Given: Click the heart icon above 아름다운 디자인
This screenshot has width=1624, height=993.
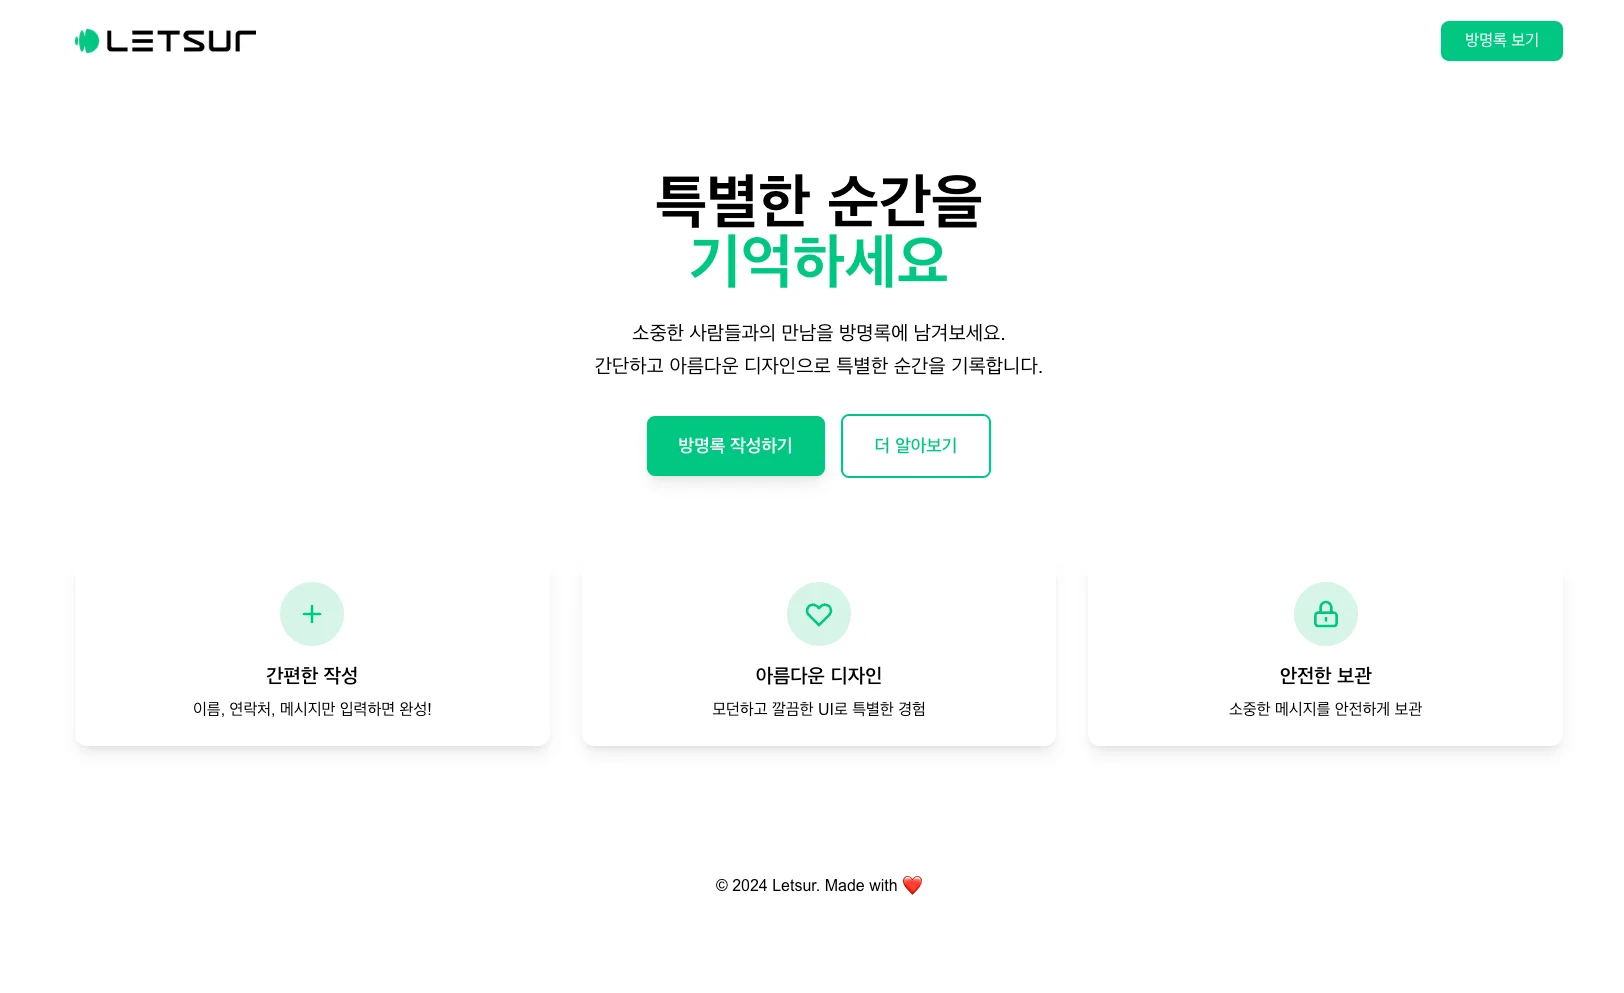Looking at the screenshot, I should (818, 614).
